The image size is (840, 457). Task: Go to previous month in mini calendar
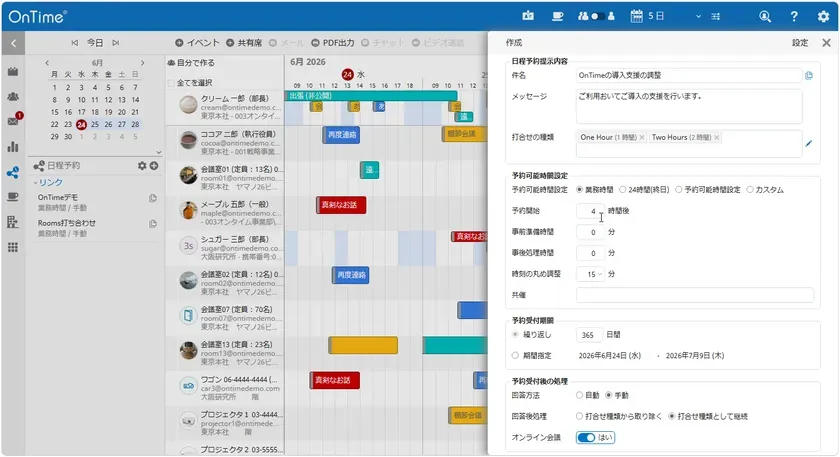tap(47, 63)
